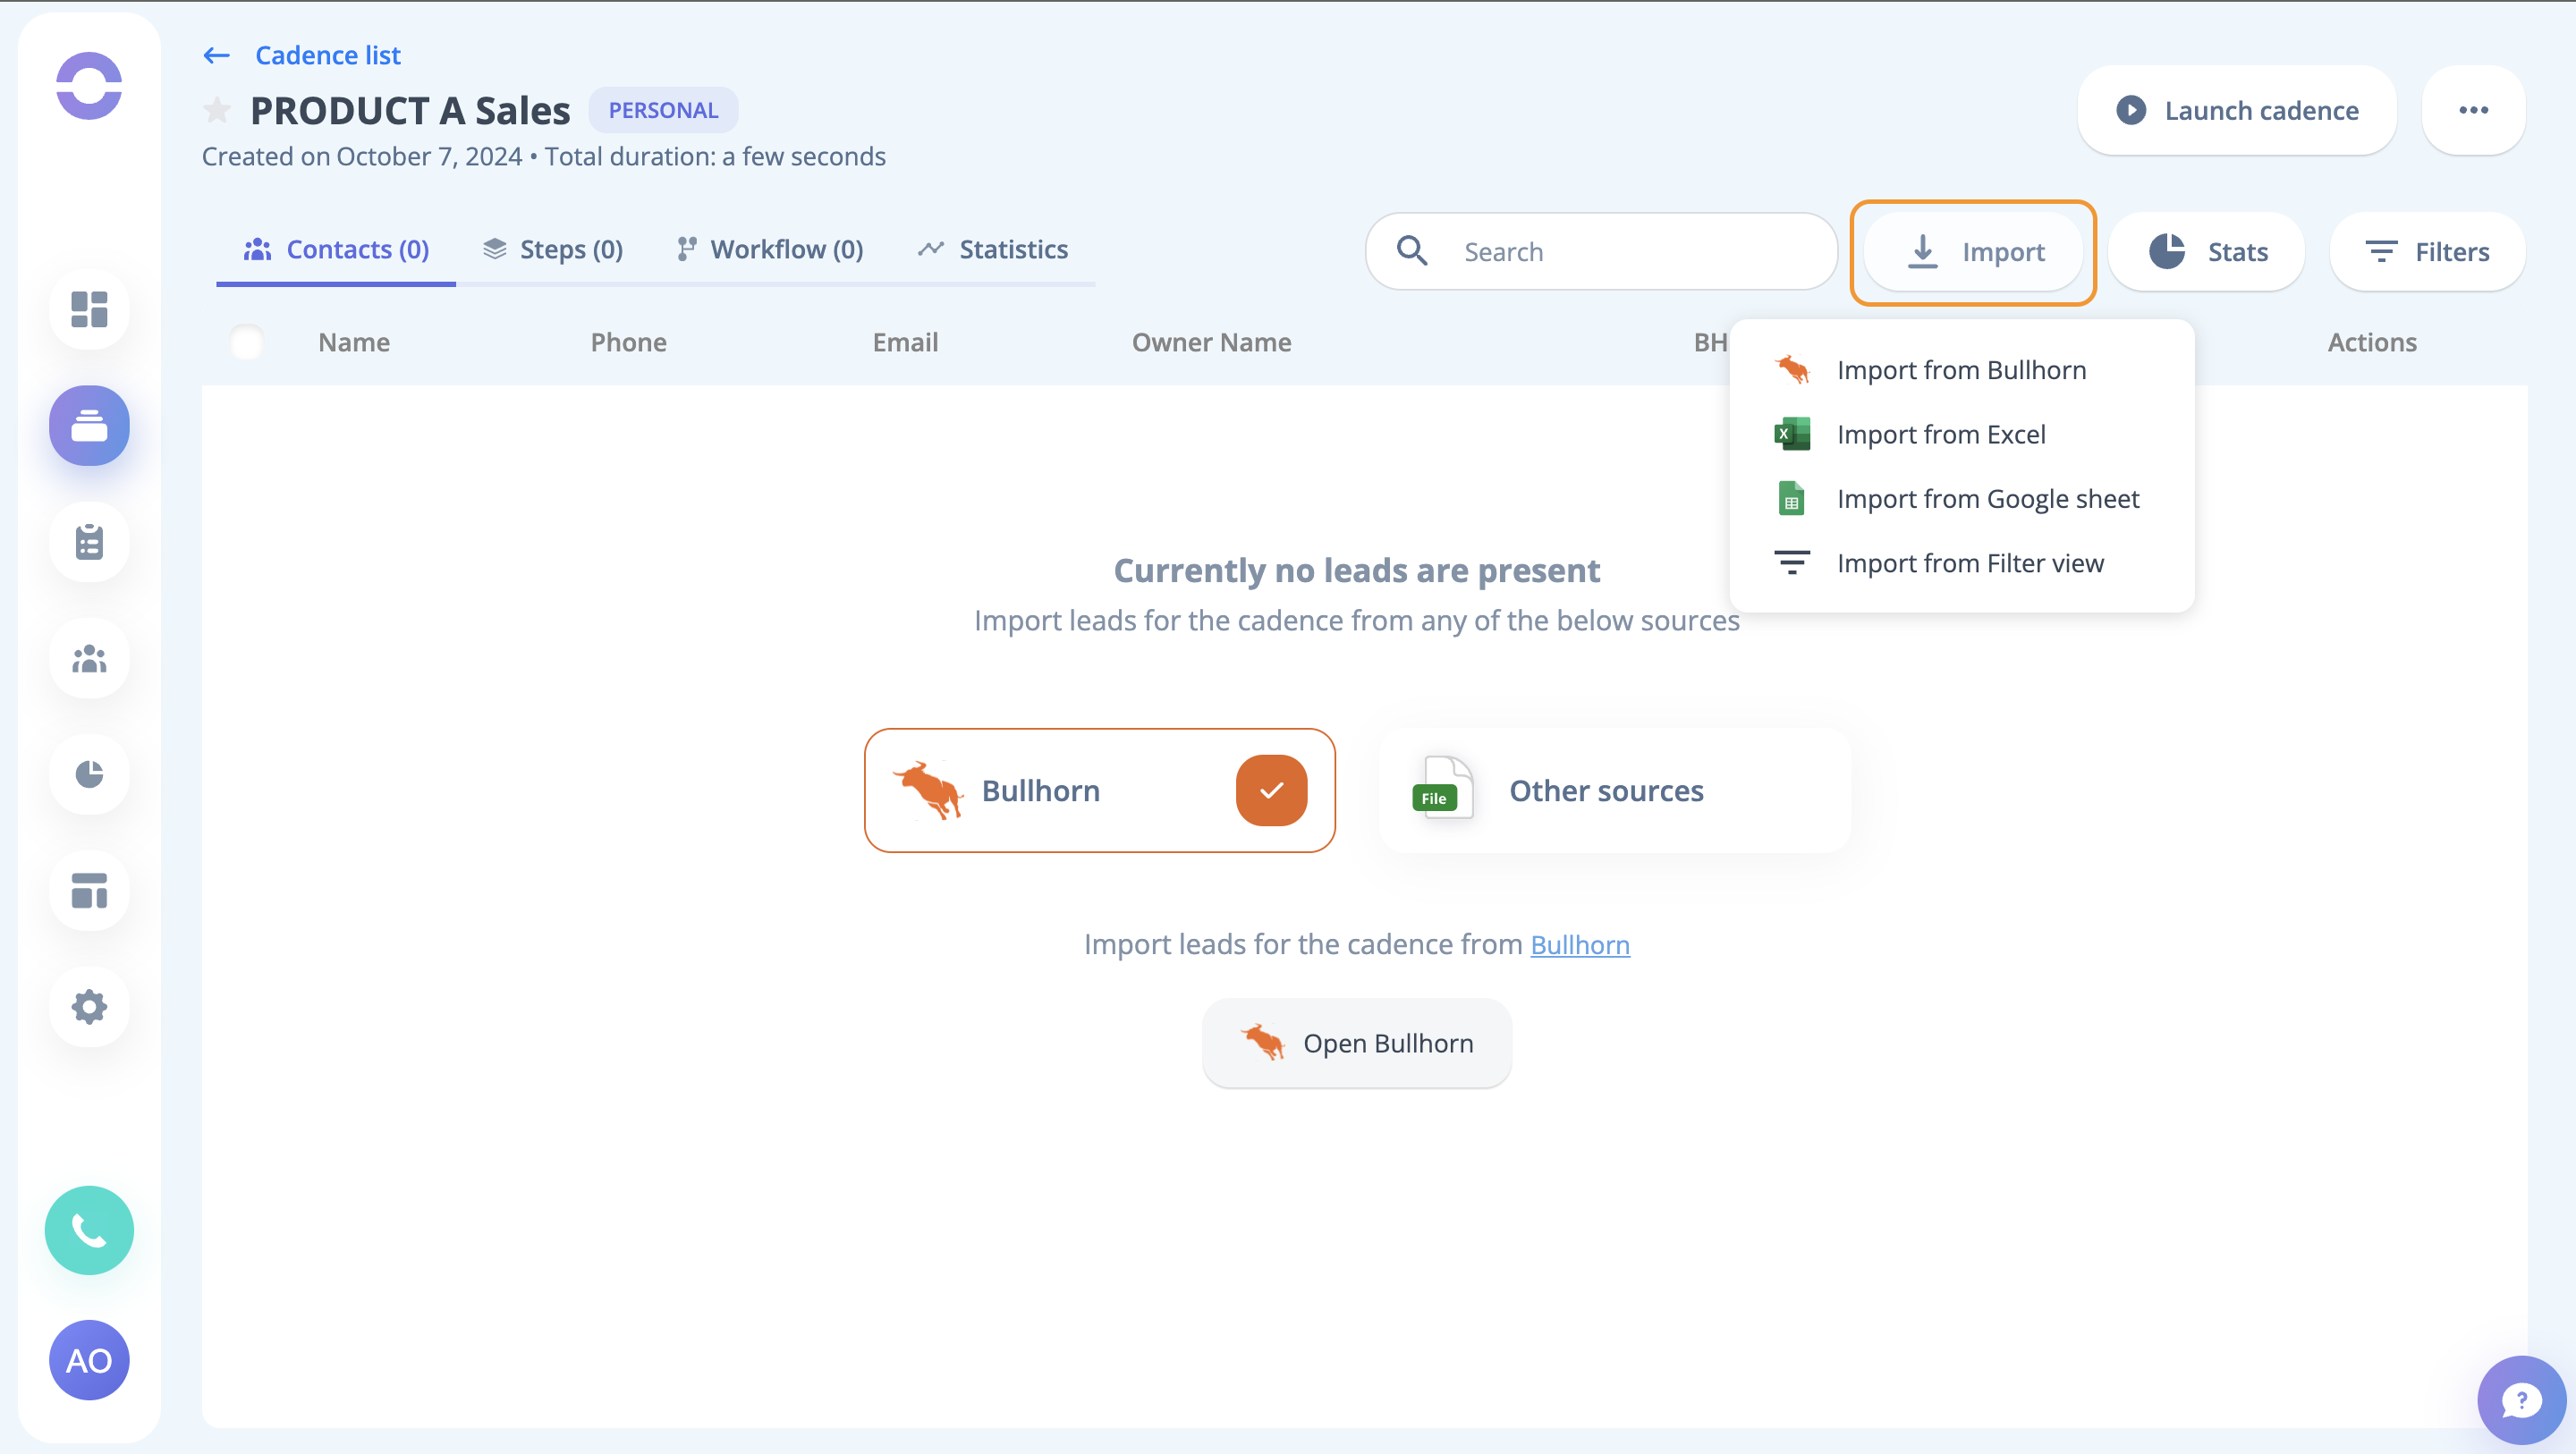Click the Cadence app logo
Screen dimensions: 2576x1454
[x=89, y=86]
